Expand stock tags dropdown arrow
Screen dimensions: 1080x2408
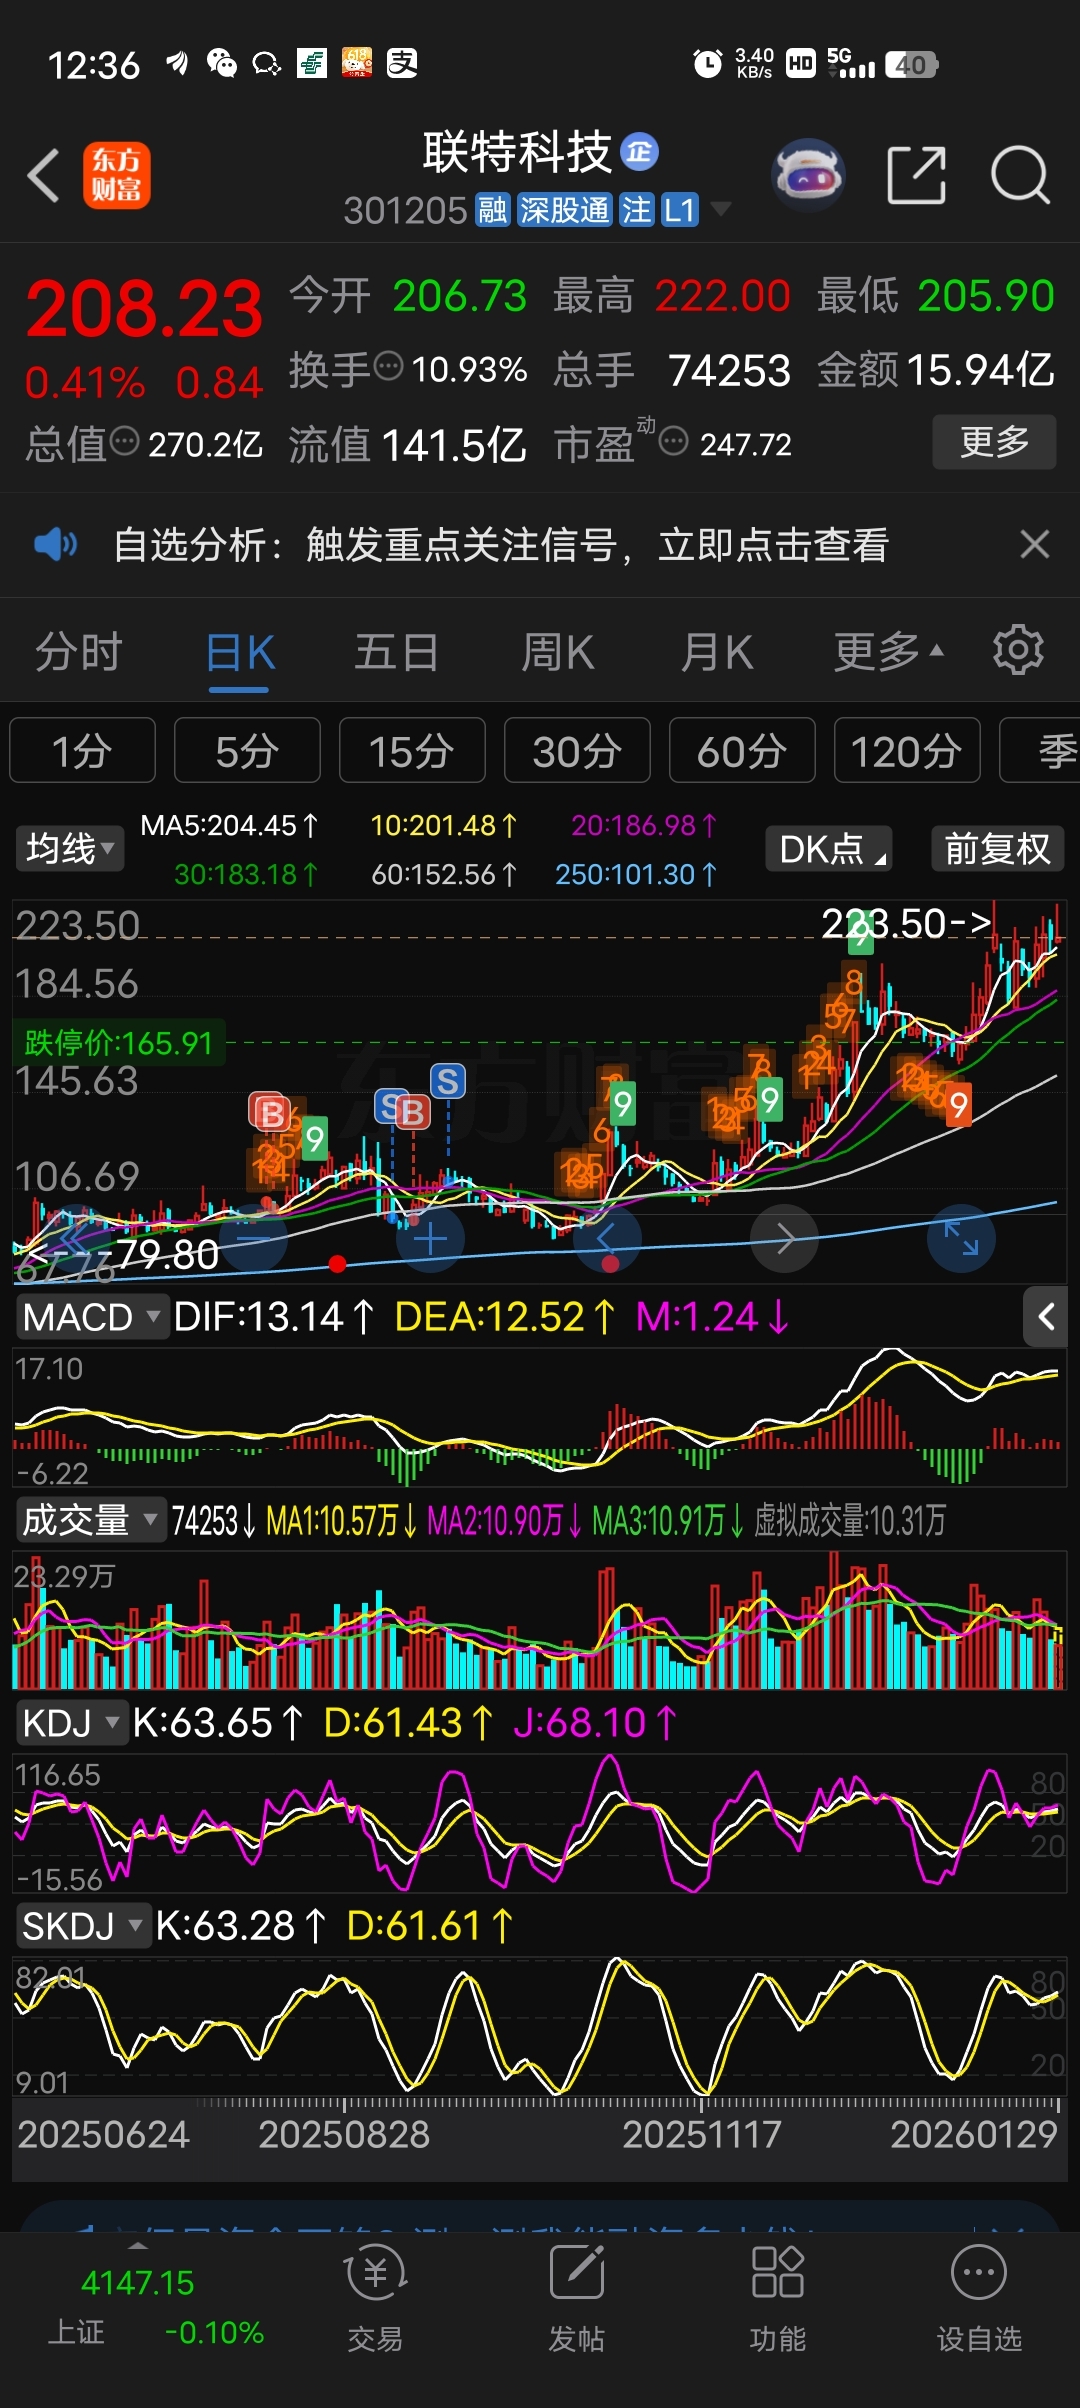(x=720, y=209)
